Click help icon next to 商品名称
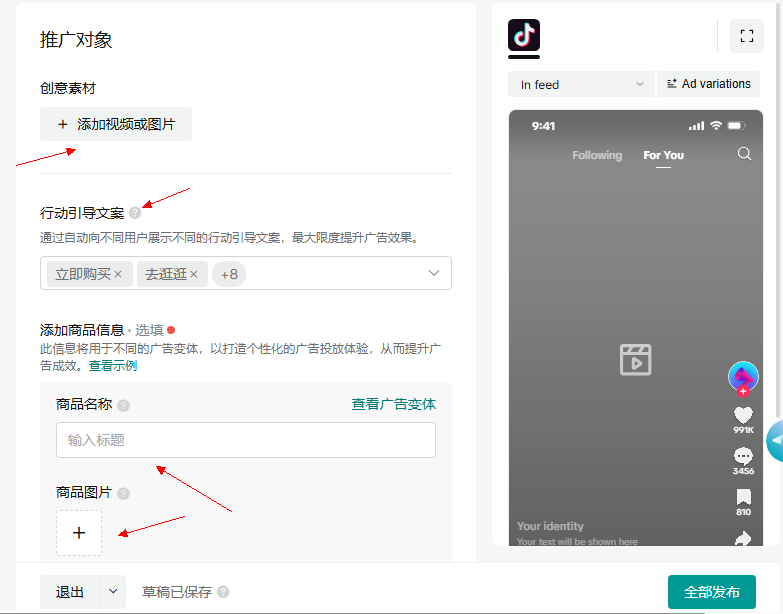 point(123,405)
